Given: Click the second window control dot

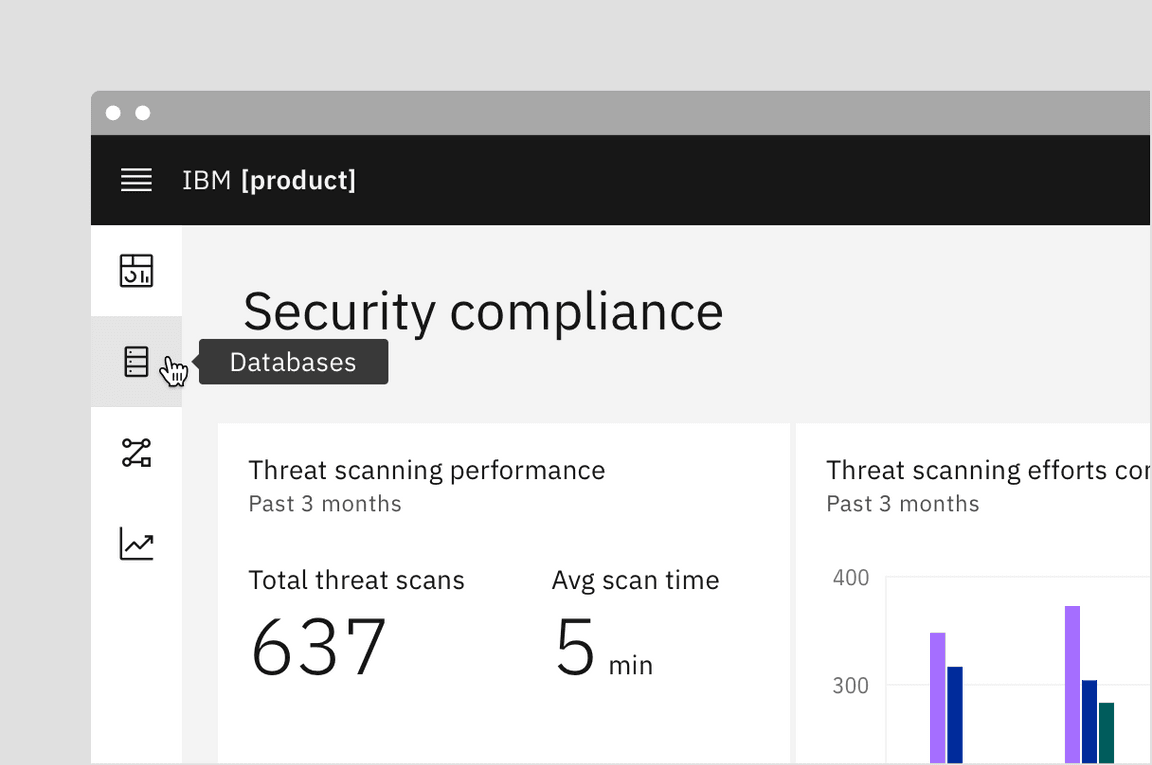Looking at the screenshot, I should pyautogui.click(x=143, y=113).
